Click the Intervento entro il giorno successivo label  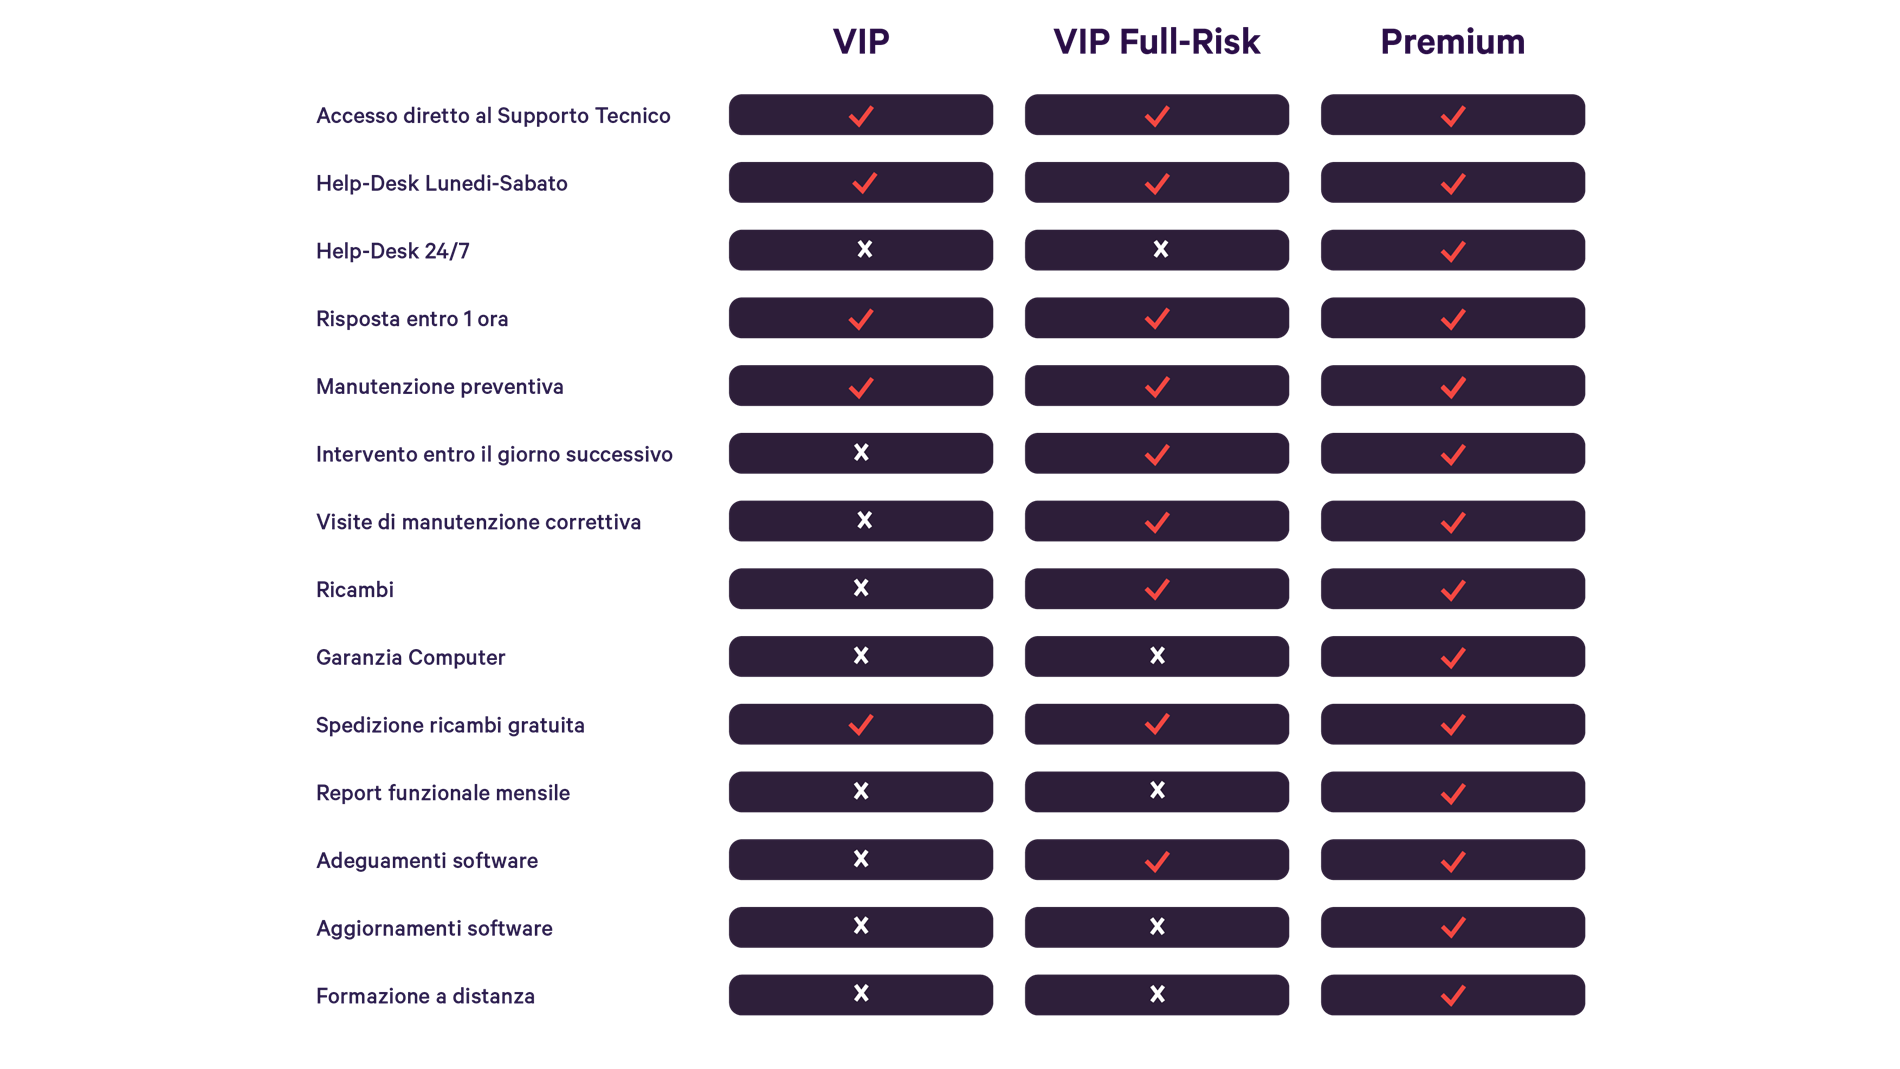click(x=494, y=455)
